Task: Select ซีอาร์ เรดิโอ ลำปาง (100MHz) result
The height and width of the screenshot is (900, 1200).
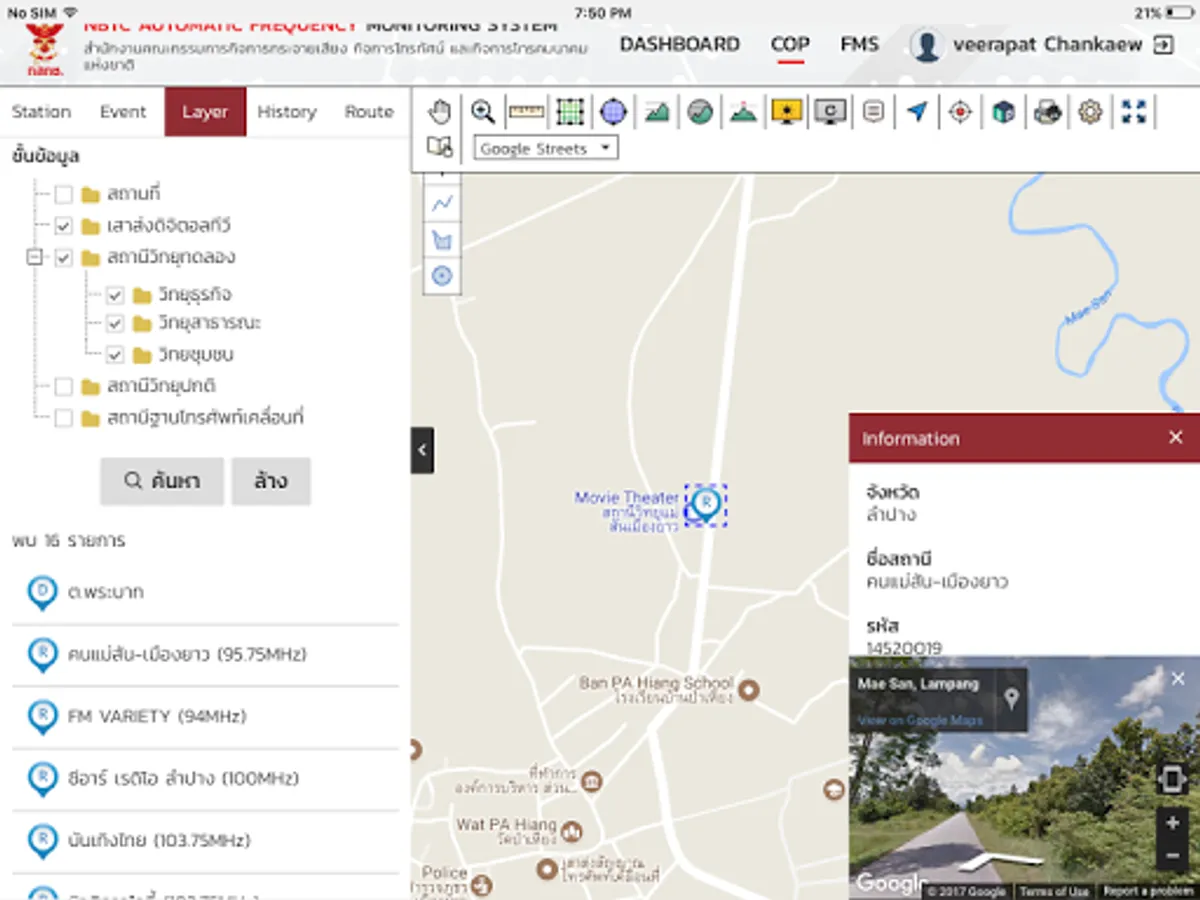Action: click(205, 779)
